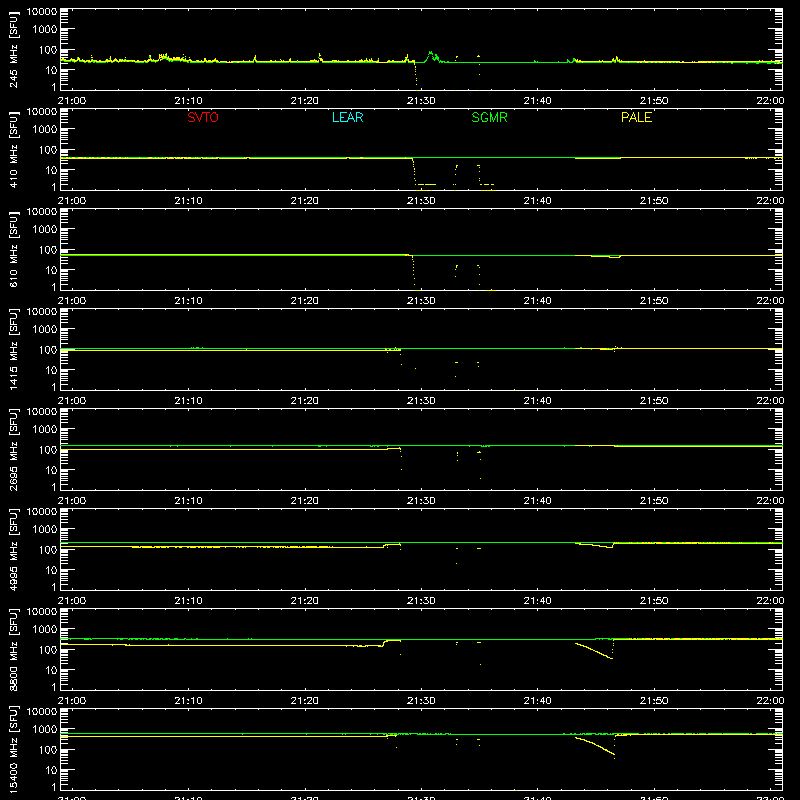Click 21:20 under the 8800 MHz panel

(305, 701)
